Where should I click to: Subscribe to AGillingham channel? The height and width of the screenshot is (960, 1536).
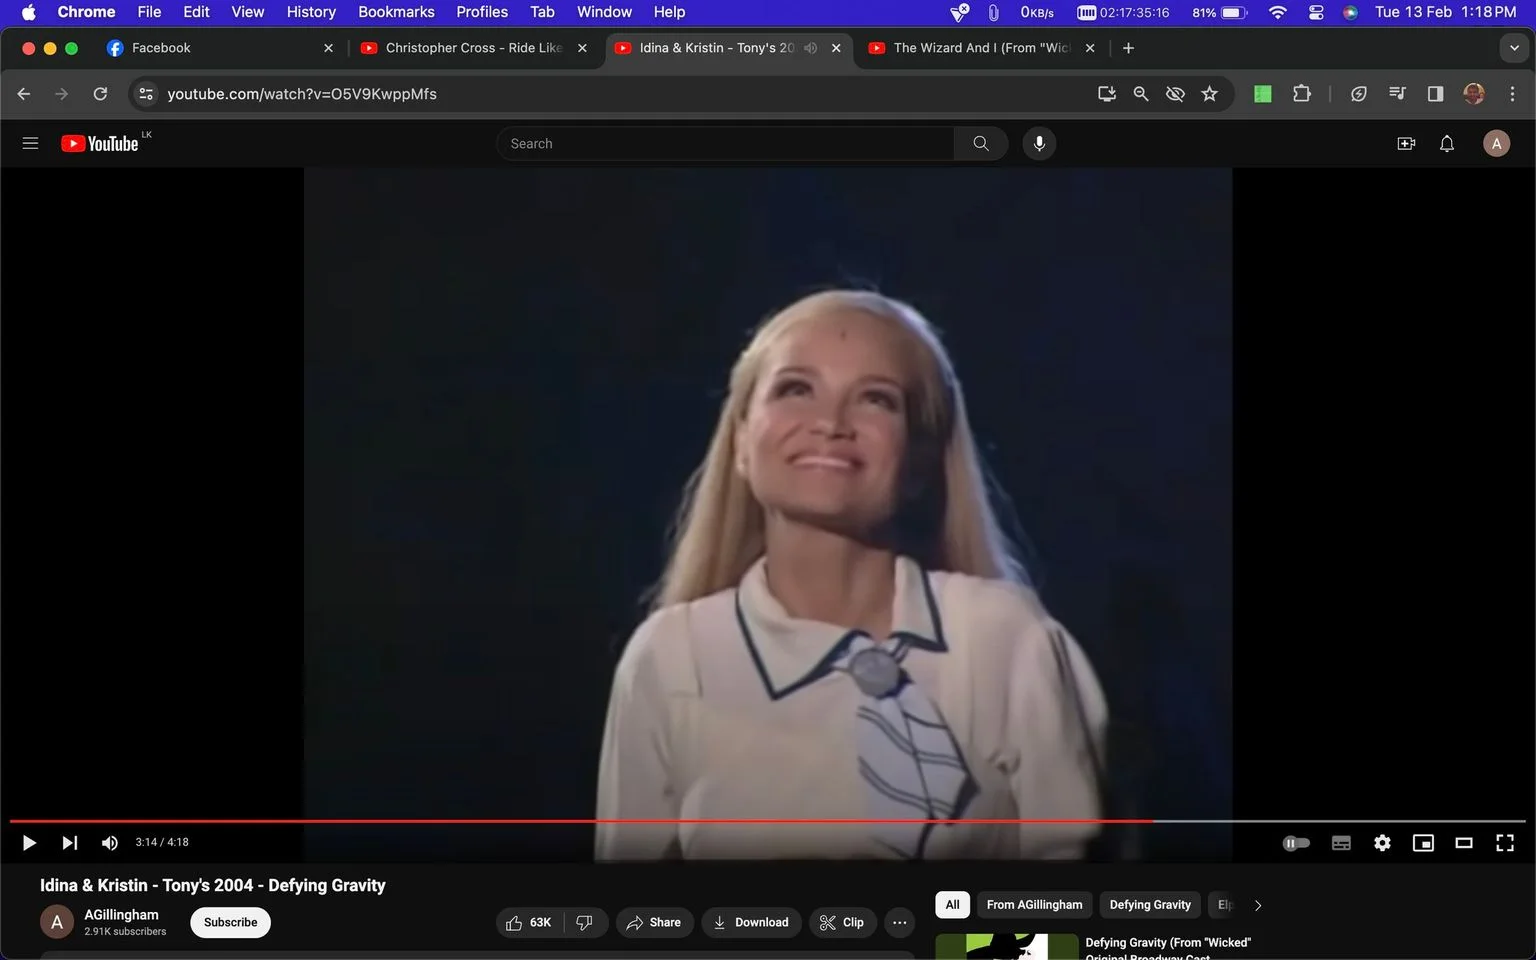point(230,922)
